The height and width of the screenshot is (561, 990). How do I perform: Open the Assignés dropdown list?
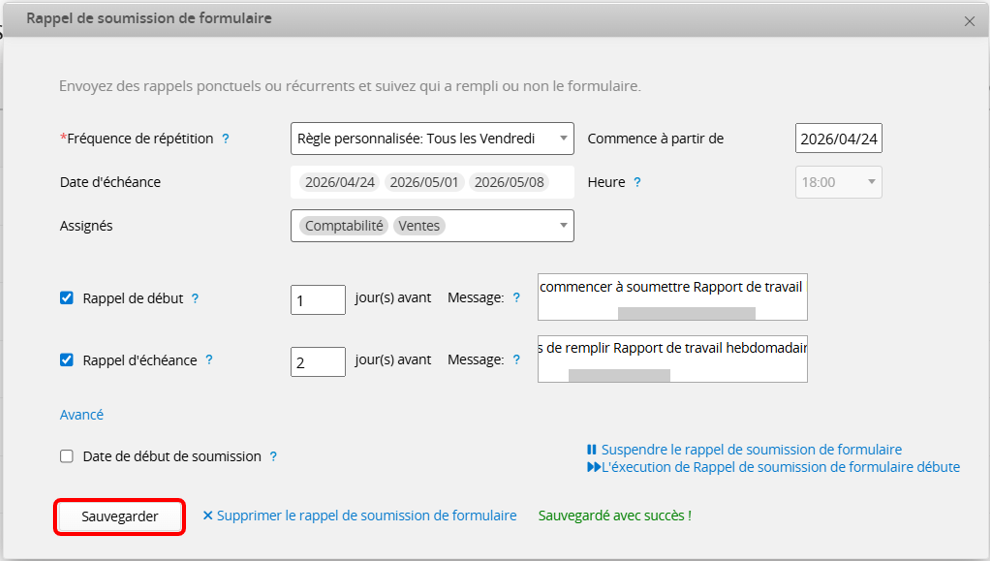(432, 226)
